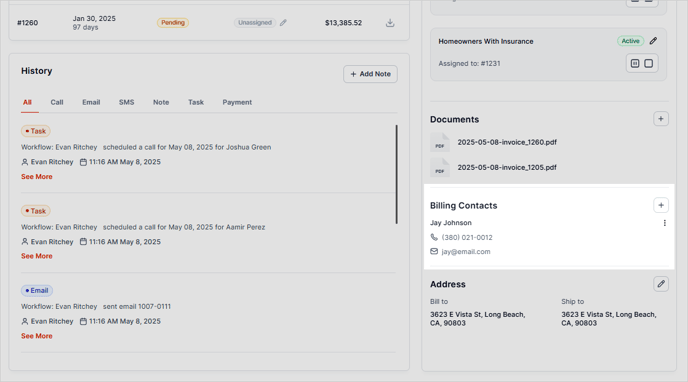The image size is (688, 382).
Task: Switch to the SMS tab
Action: 126,102
